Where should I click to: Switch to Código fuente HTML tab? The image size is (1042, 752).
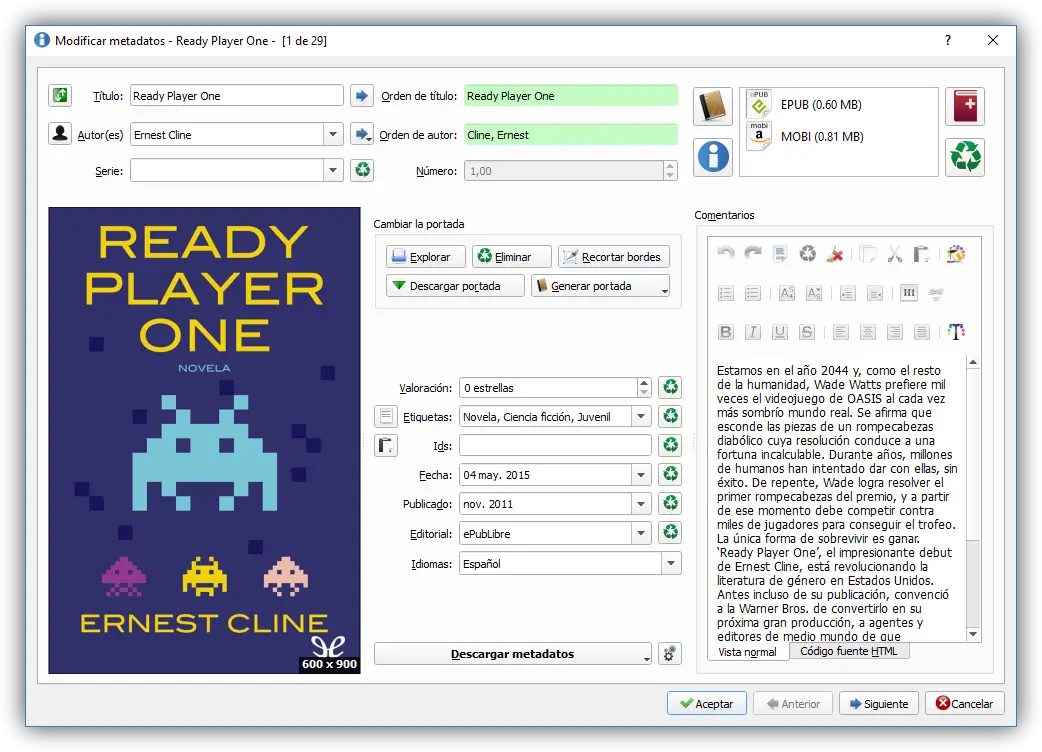(x=849, y=651)
